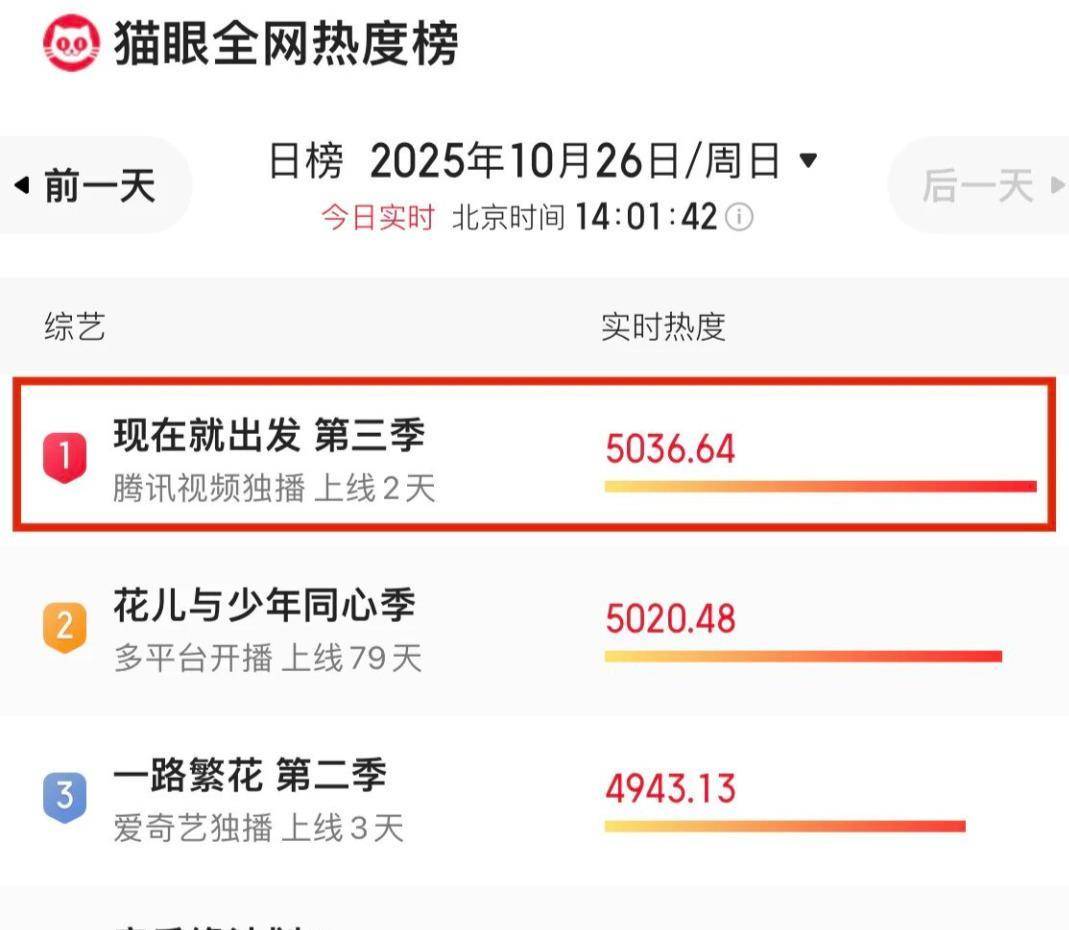
Task: Click the blue rank 3 badge
Action: click(65, 797)
